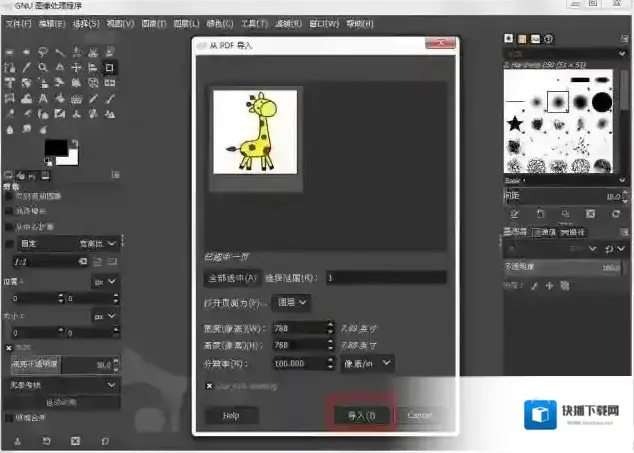
Task: Click the reset tool options icon at bottom
Action: point(106,441)
